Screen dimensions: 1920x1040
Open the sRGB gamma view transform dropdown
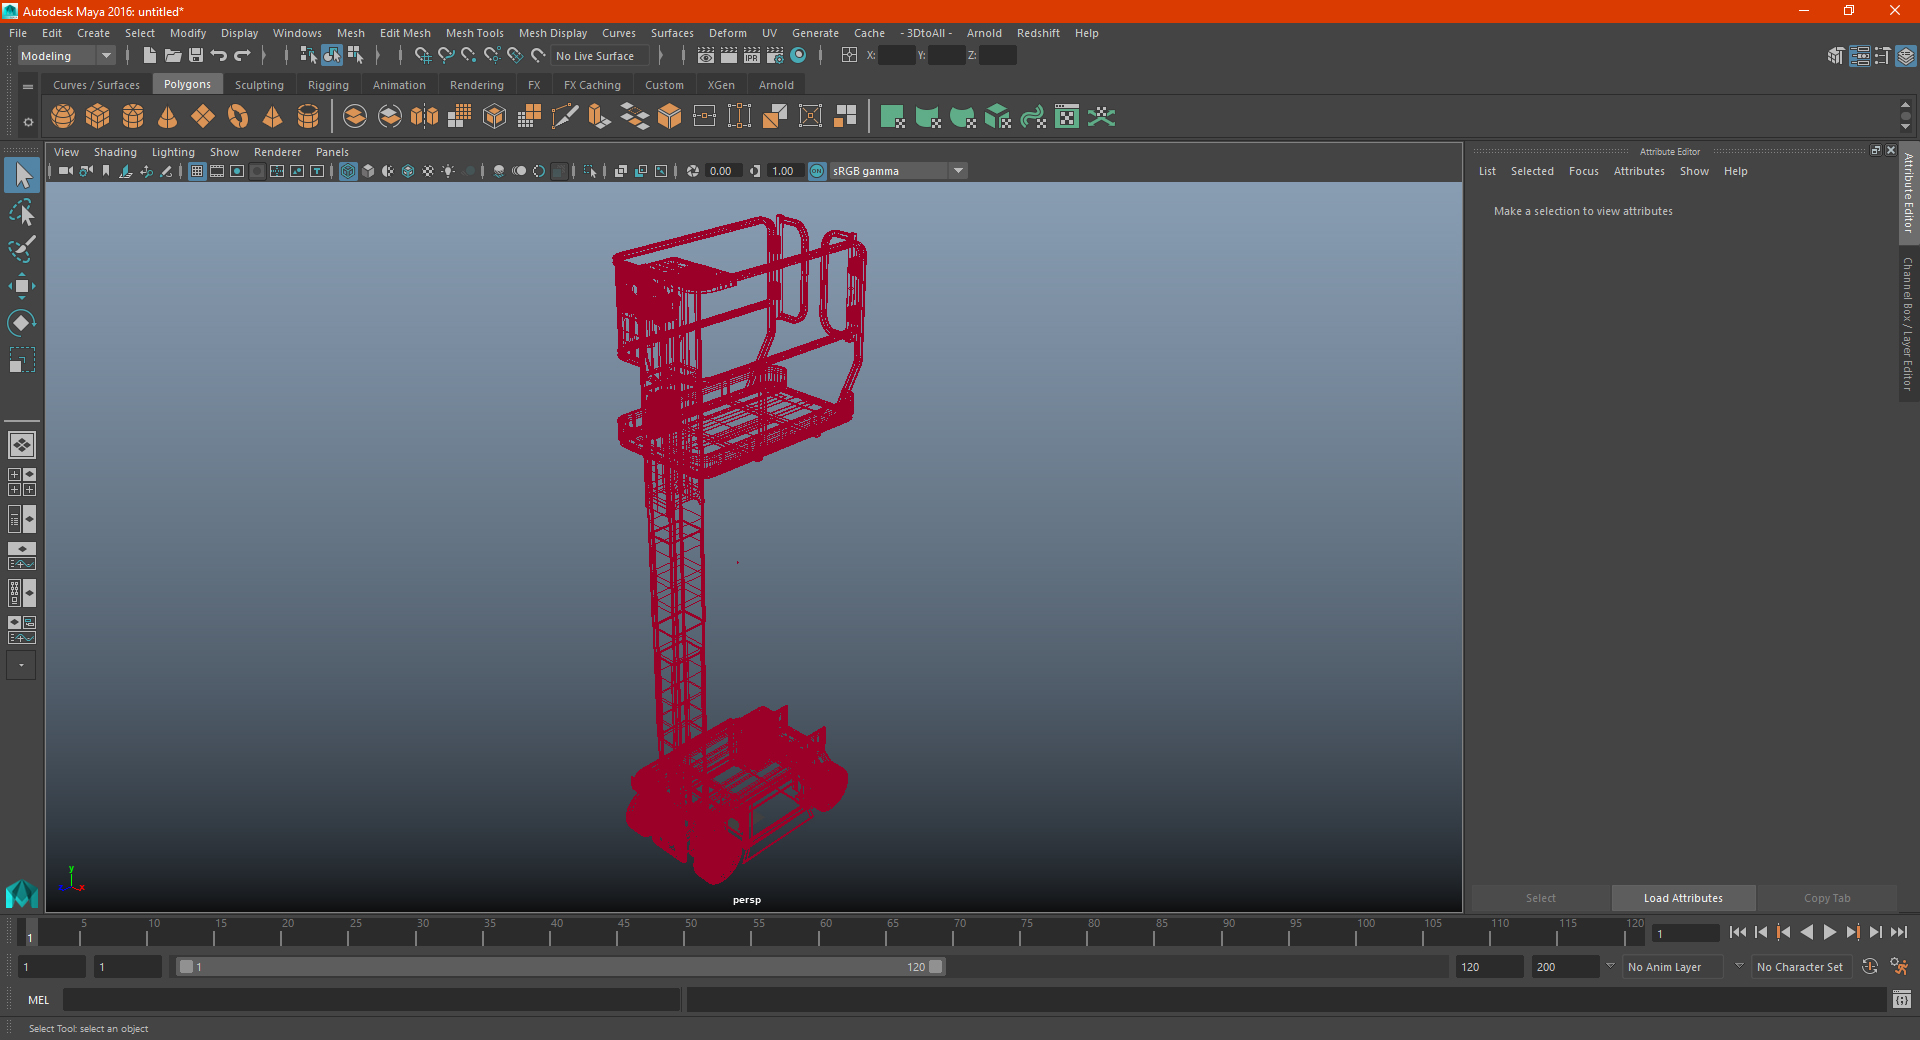(898, 171)
